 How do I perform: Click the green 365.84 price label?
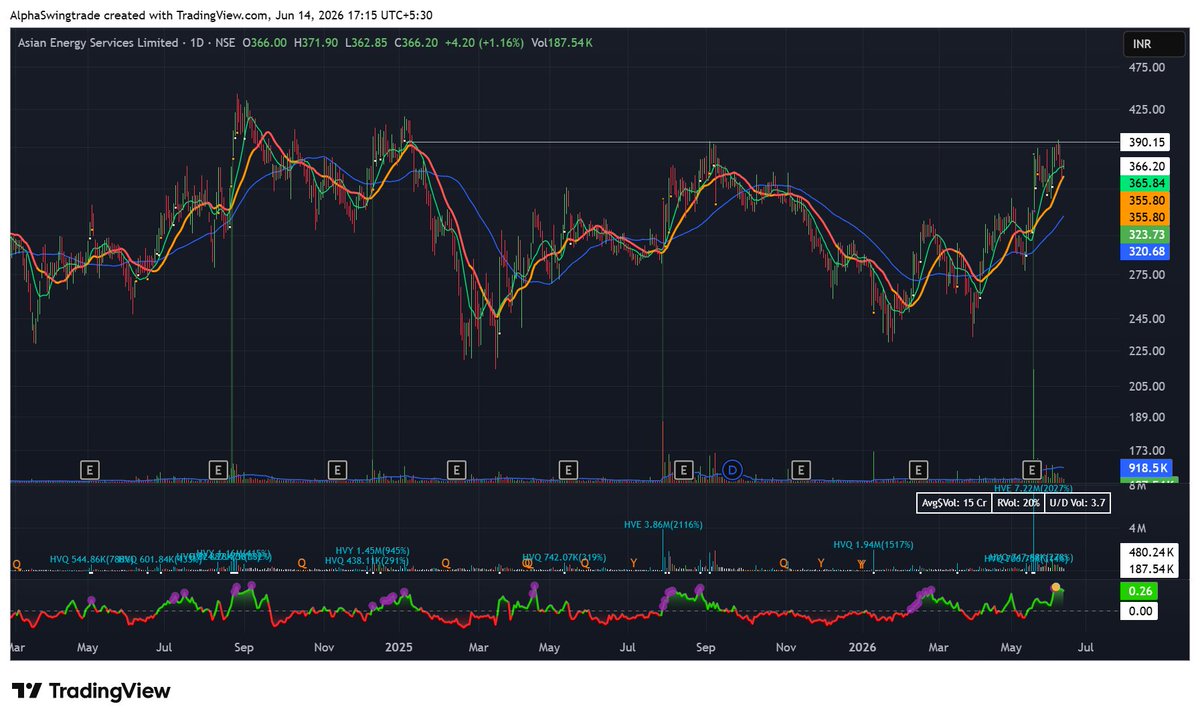tap(1146, 184)
